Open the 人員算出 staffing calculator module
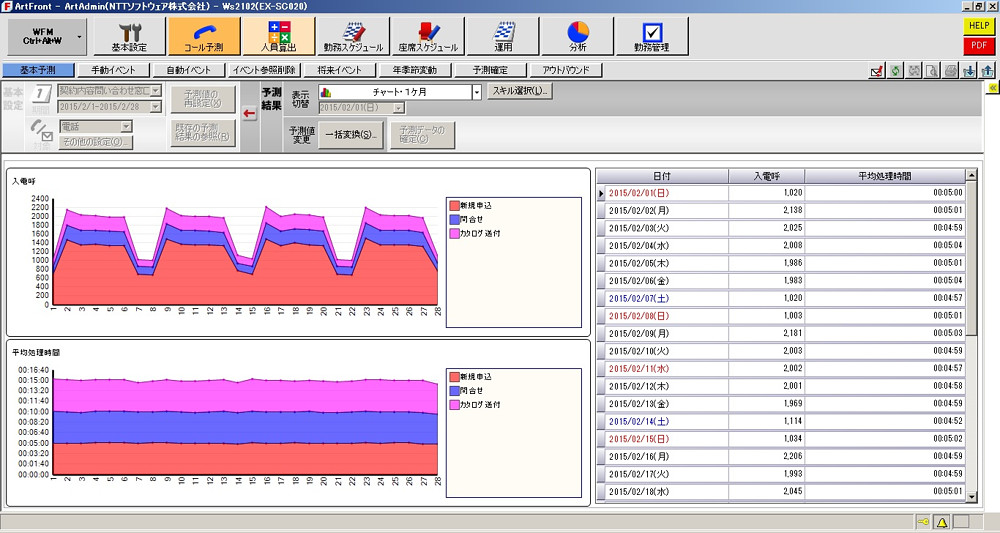Screen dimensions: 1000x533 click(x=279, y=36)
